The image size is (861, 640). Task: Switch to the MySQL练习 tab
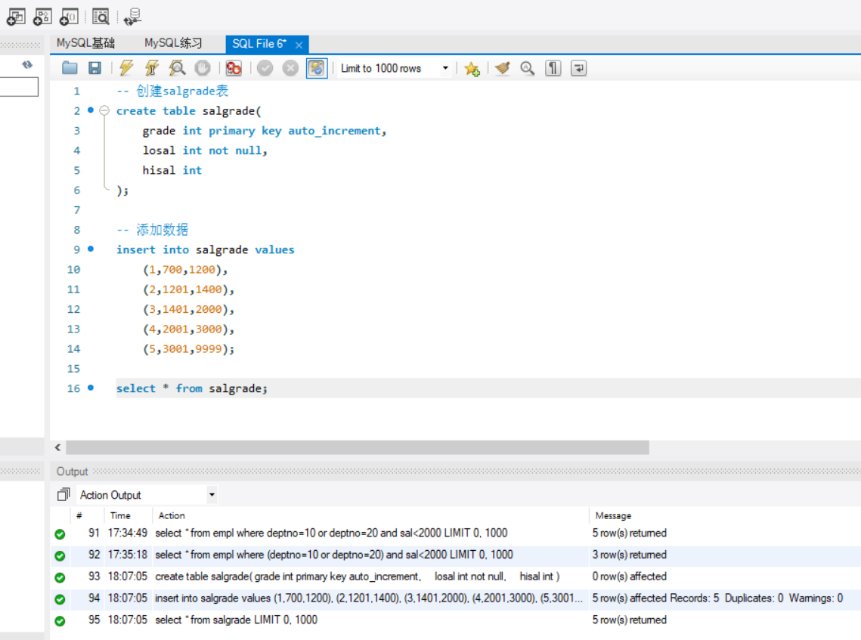(173, 43)
